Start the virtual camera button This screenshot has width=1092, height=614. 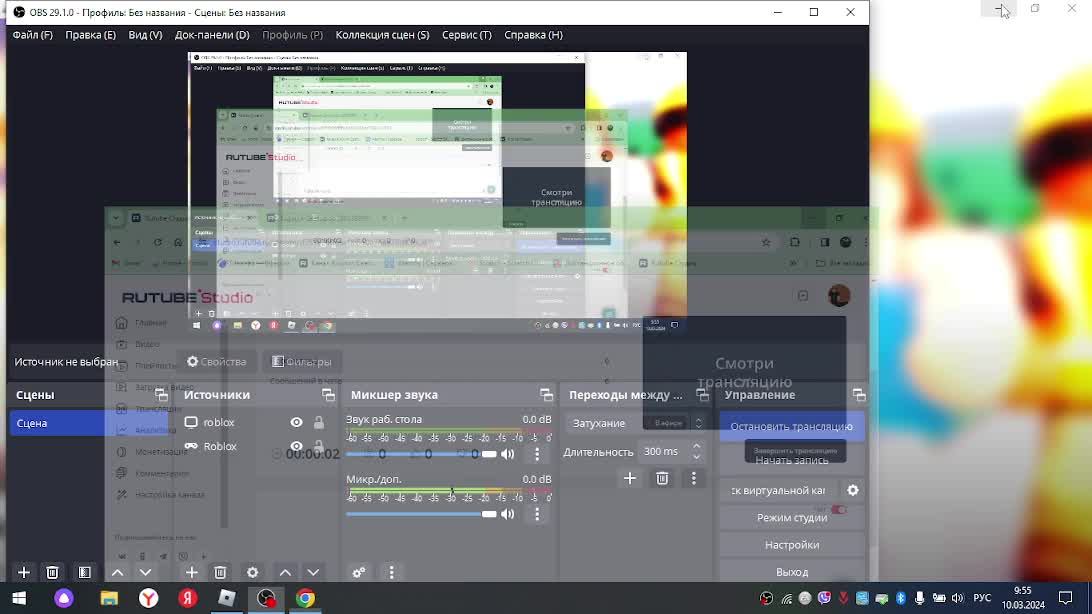point(779,490)
